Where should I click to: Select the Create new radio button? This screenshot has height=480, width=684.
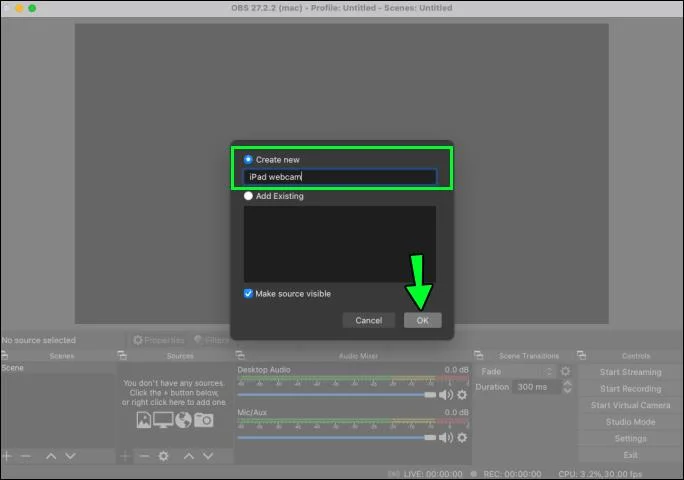pyautogui.click(x=248, y=159)
